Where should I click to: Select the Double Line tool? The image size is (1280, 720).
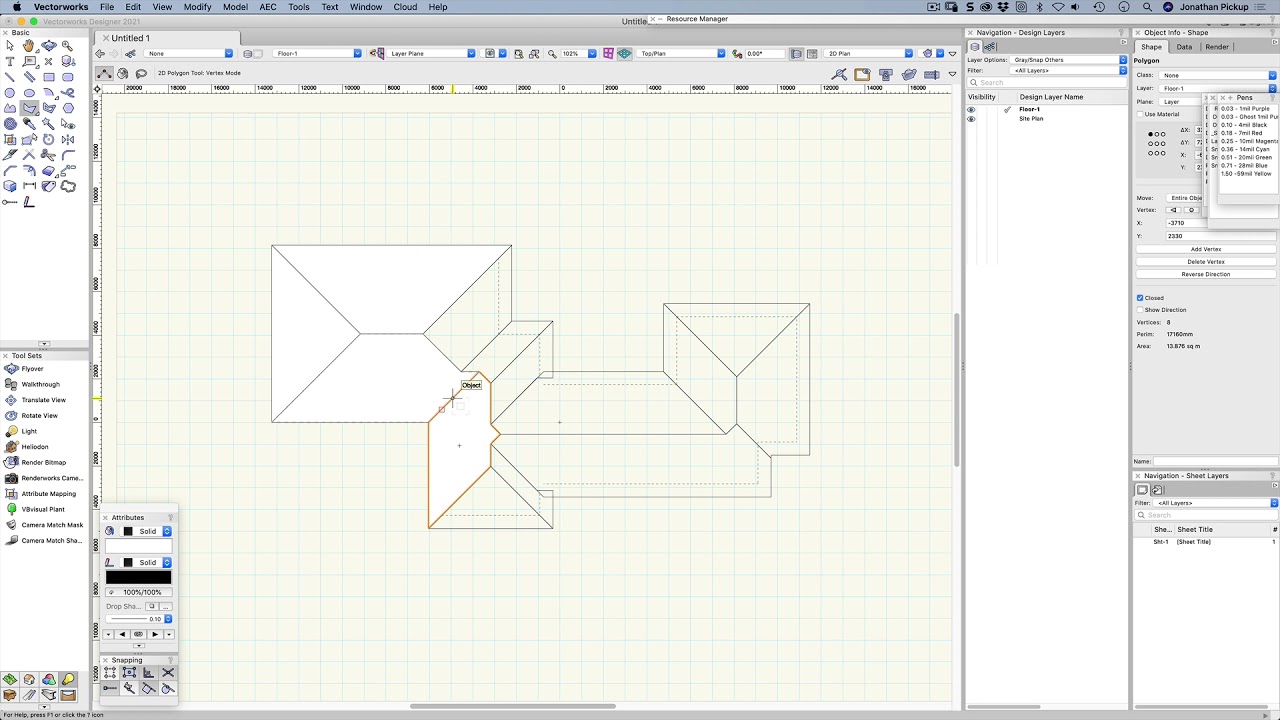click(x=29, y=77)
